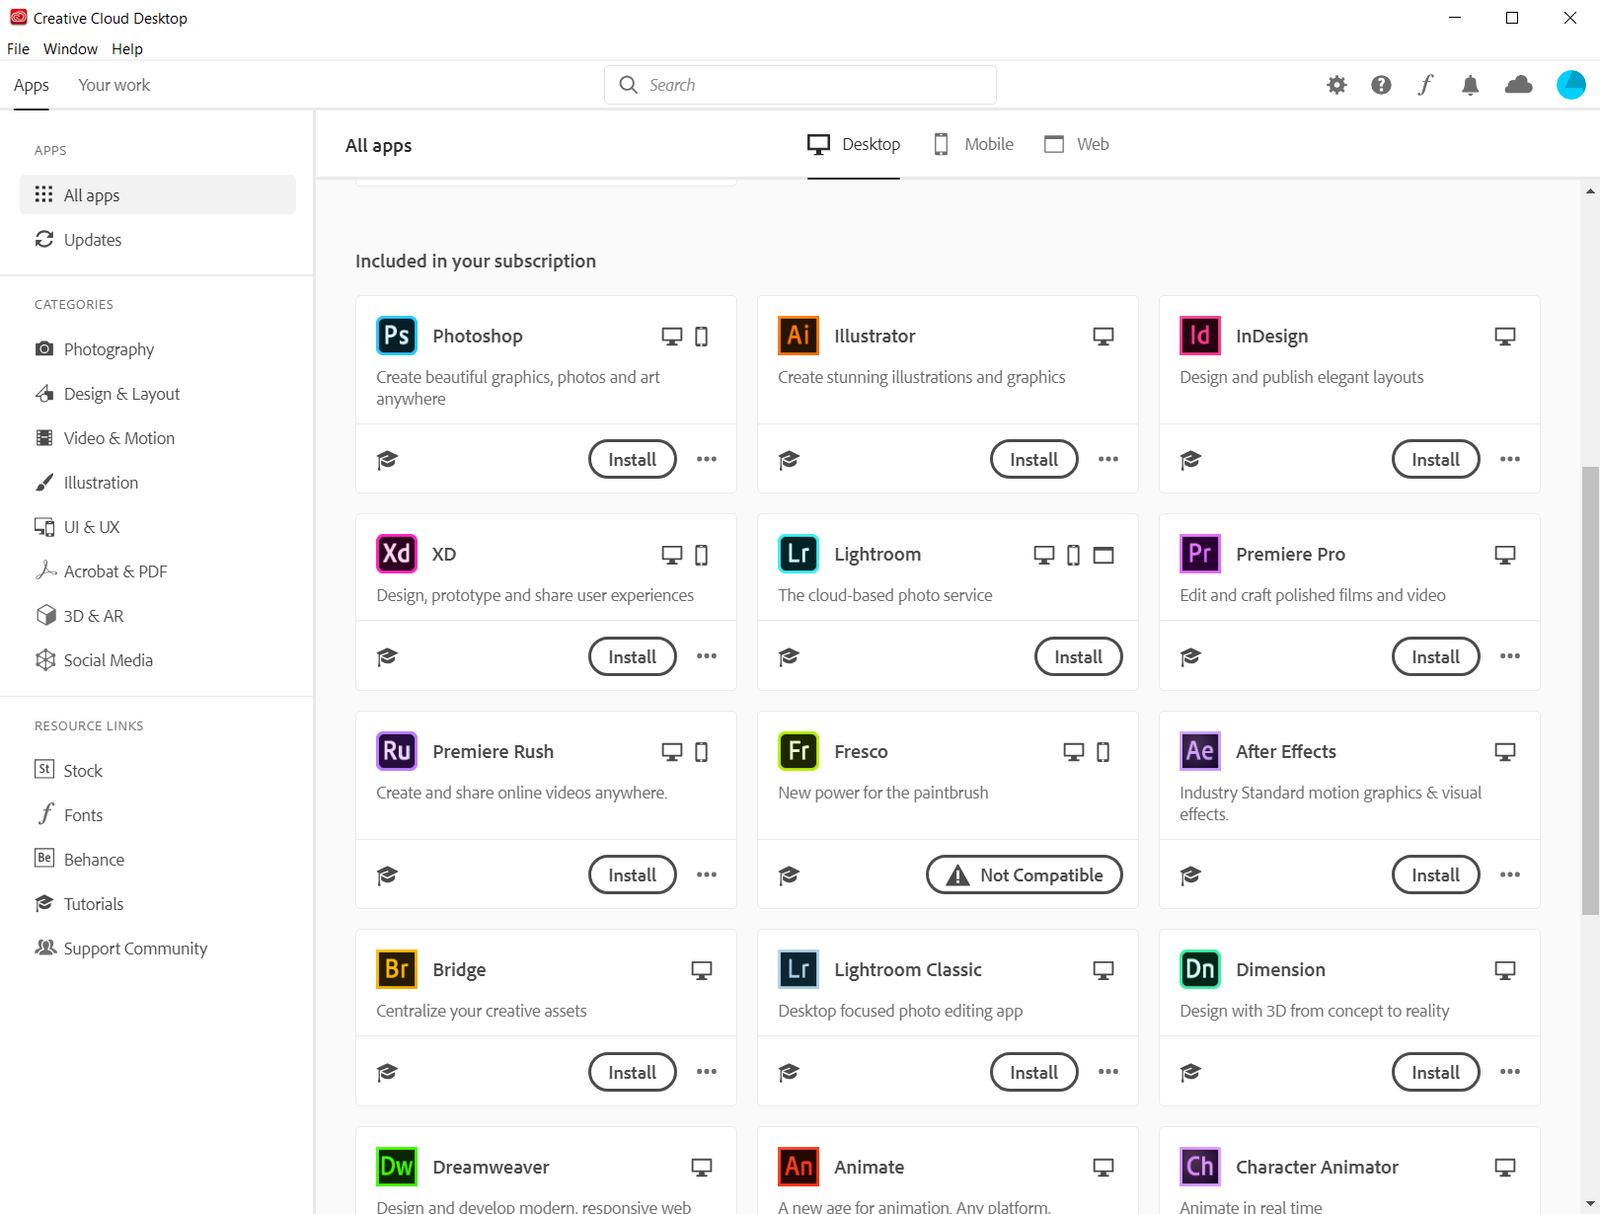This screenshot has height=1214, width=1600.
Task: Expand more options menu for InDesign
Action: 1509,459
